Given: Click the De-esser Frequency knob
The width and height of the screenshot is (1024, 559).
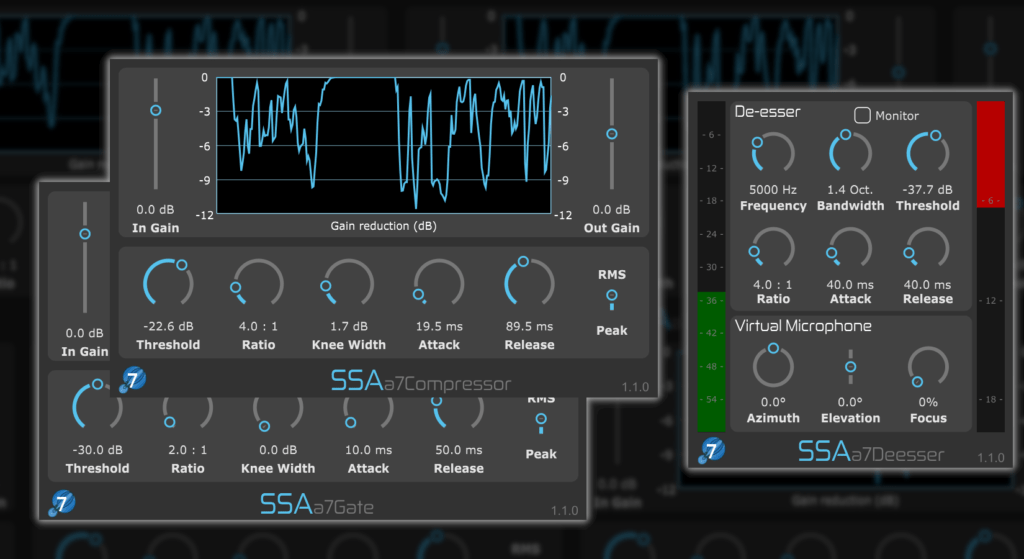Looking at the screenshot, I should pos(773,154).
